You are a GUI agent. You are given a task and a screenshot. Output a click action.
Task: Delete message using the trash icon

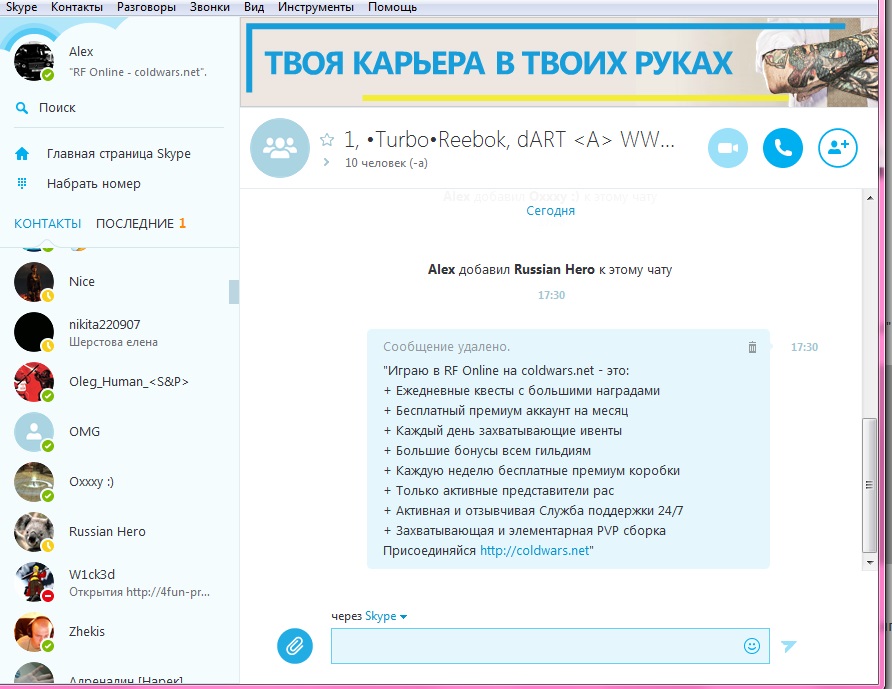click(752, 347)
